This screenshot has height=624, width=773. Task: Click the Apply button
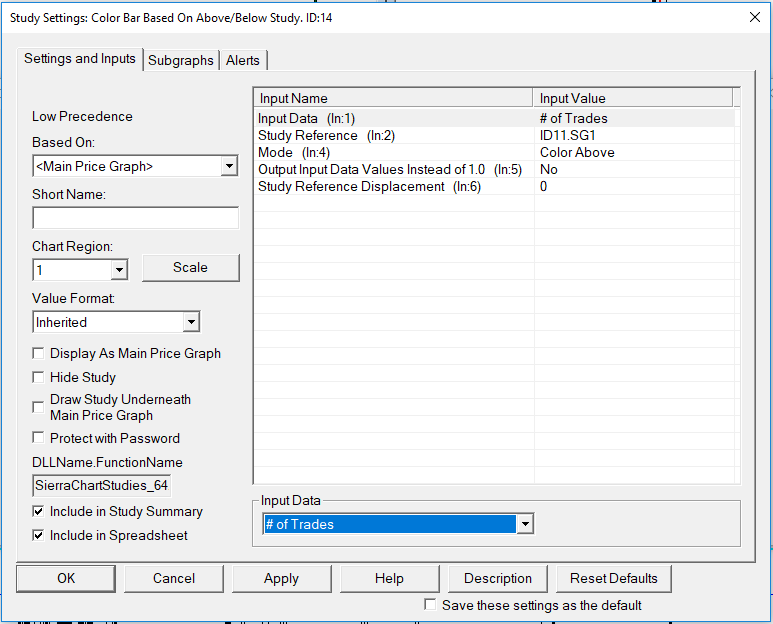281,578
